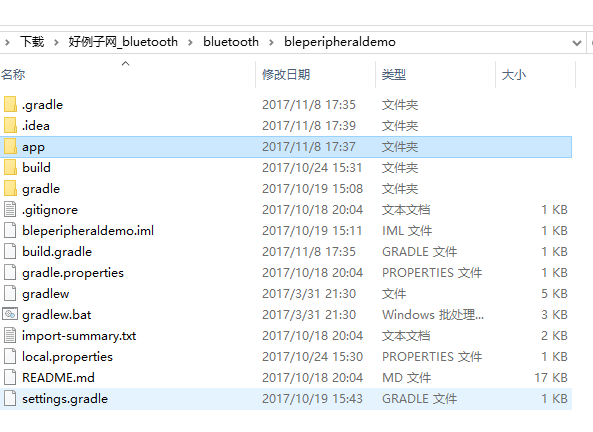Click the README.md file icon

click(10, 377)
